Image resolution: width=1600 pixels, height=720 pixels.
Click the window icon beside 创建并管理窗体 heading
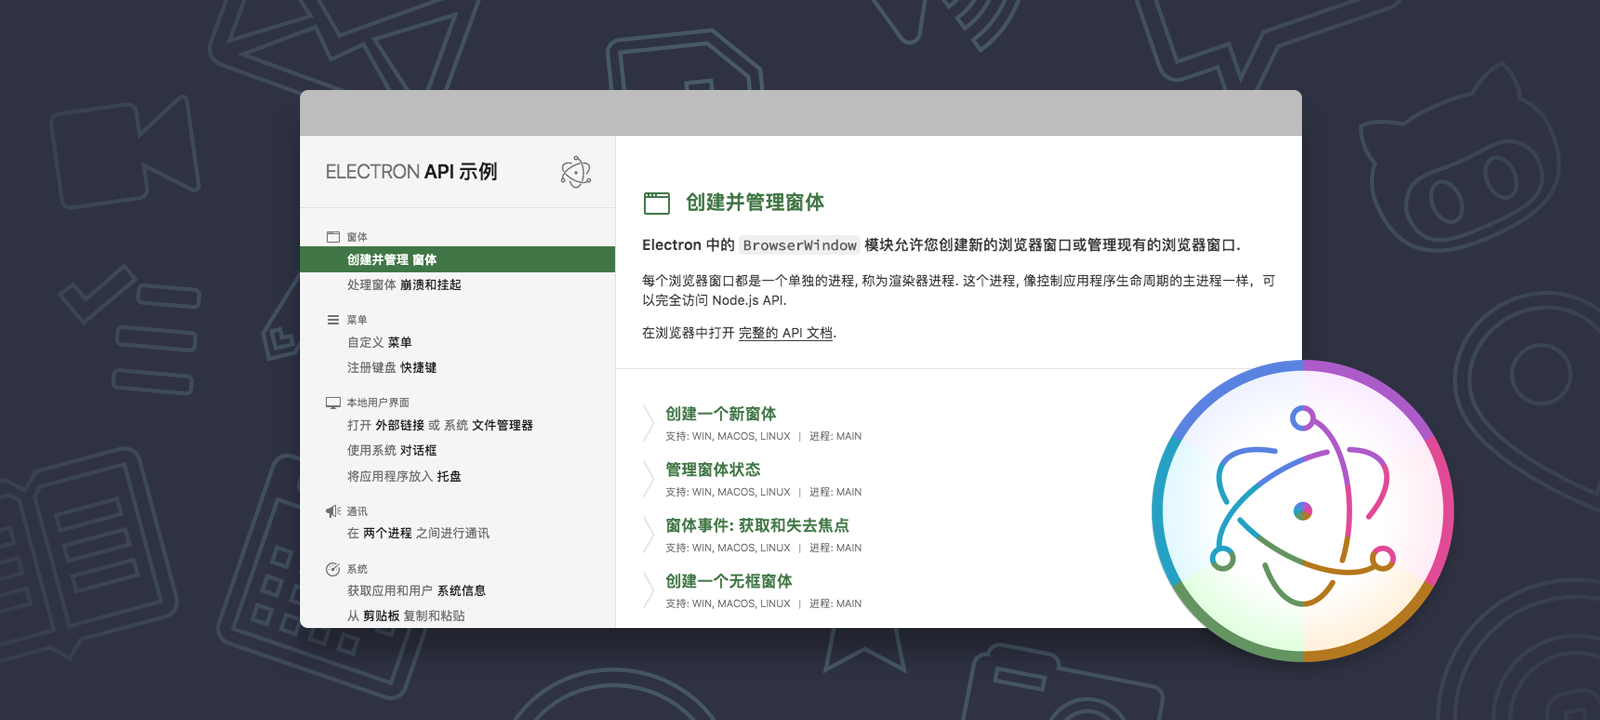coord(657,203)
